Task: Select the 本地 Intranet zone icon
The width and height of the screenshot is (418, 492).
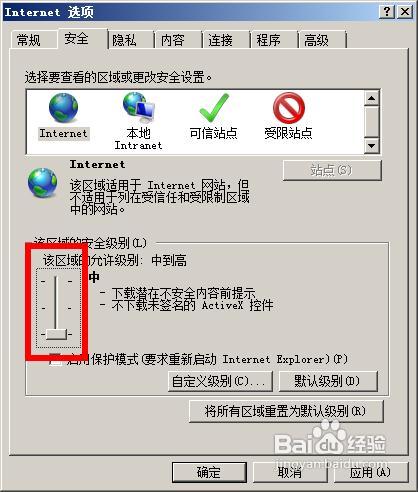Action: [x=138, y=107]
